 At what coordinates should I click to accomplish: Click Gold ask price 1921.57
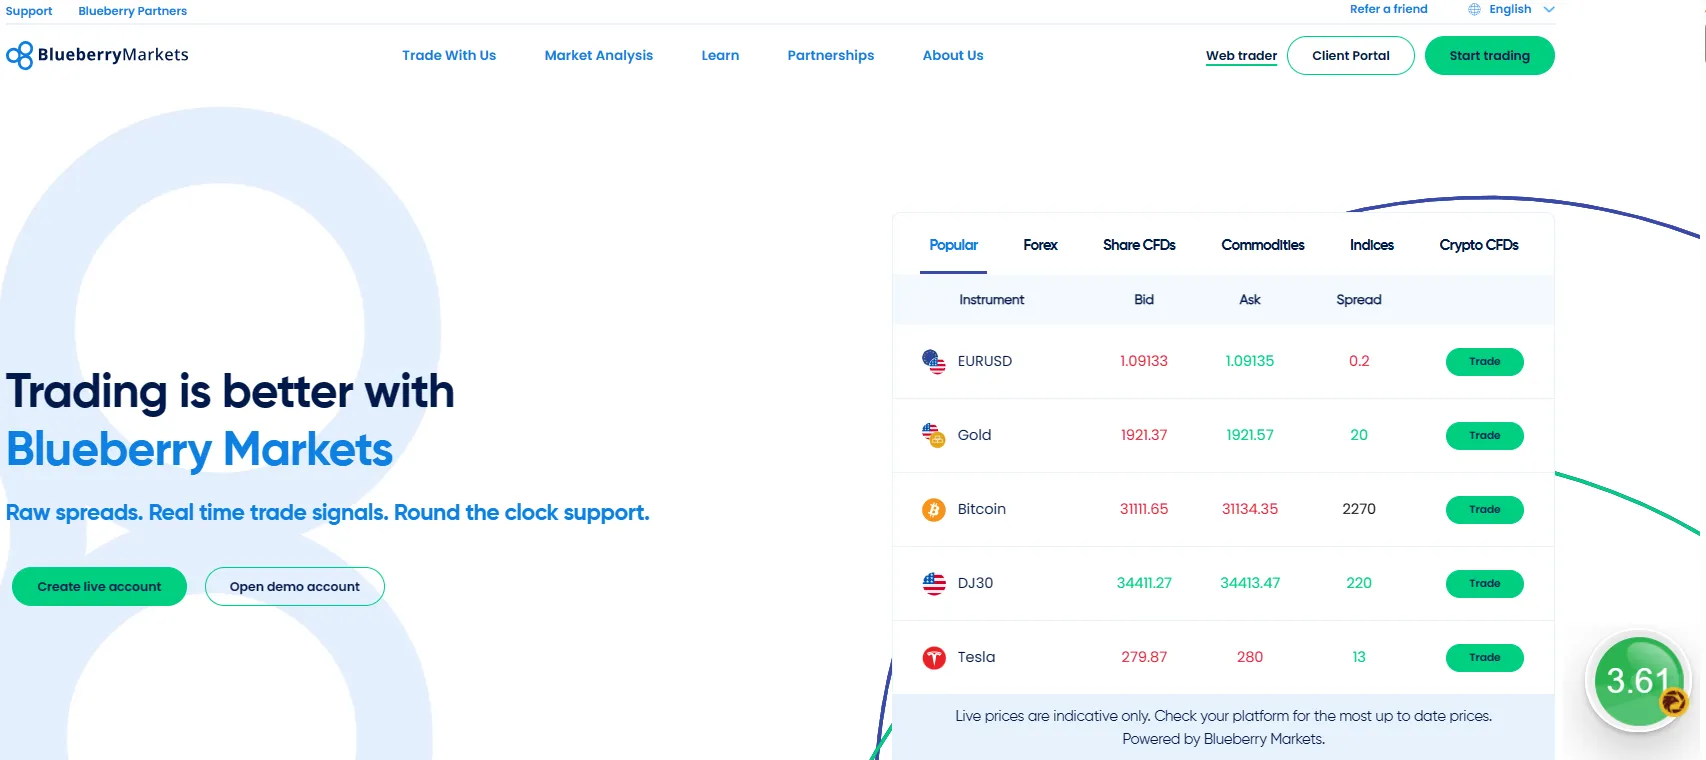coord(1249,435)
